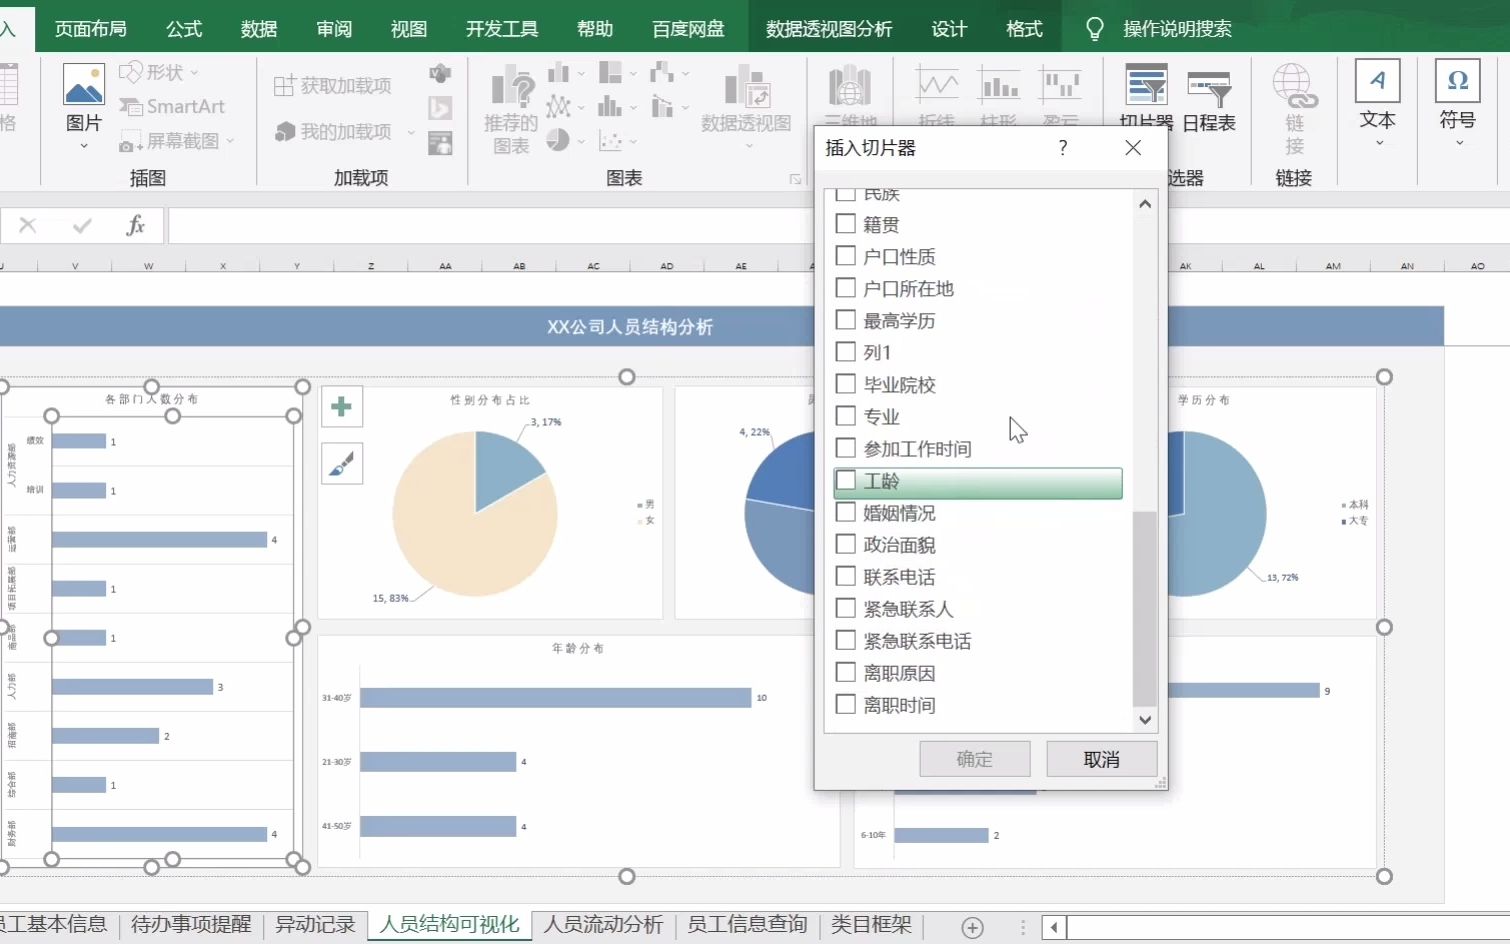Open the 数据 ribbon tab
Viewport: 1510px width, 944px height.
259,29
